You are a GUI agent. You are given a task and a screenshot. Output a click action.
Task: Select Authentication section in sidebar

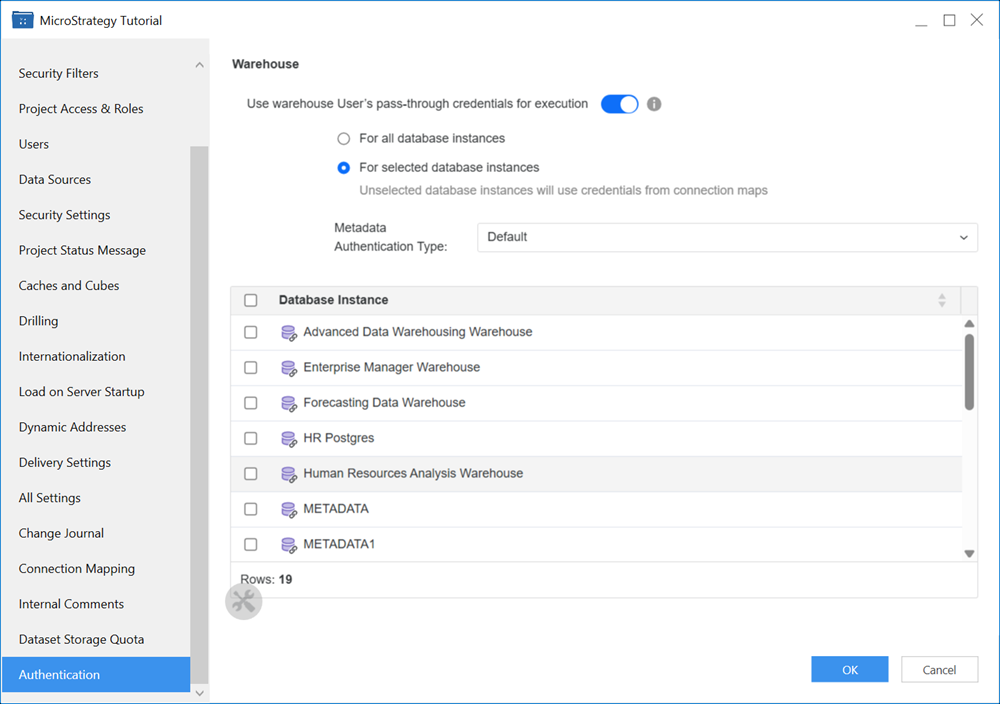tap(96, 675)
